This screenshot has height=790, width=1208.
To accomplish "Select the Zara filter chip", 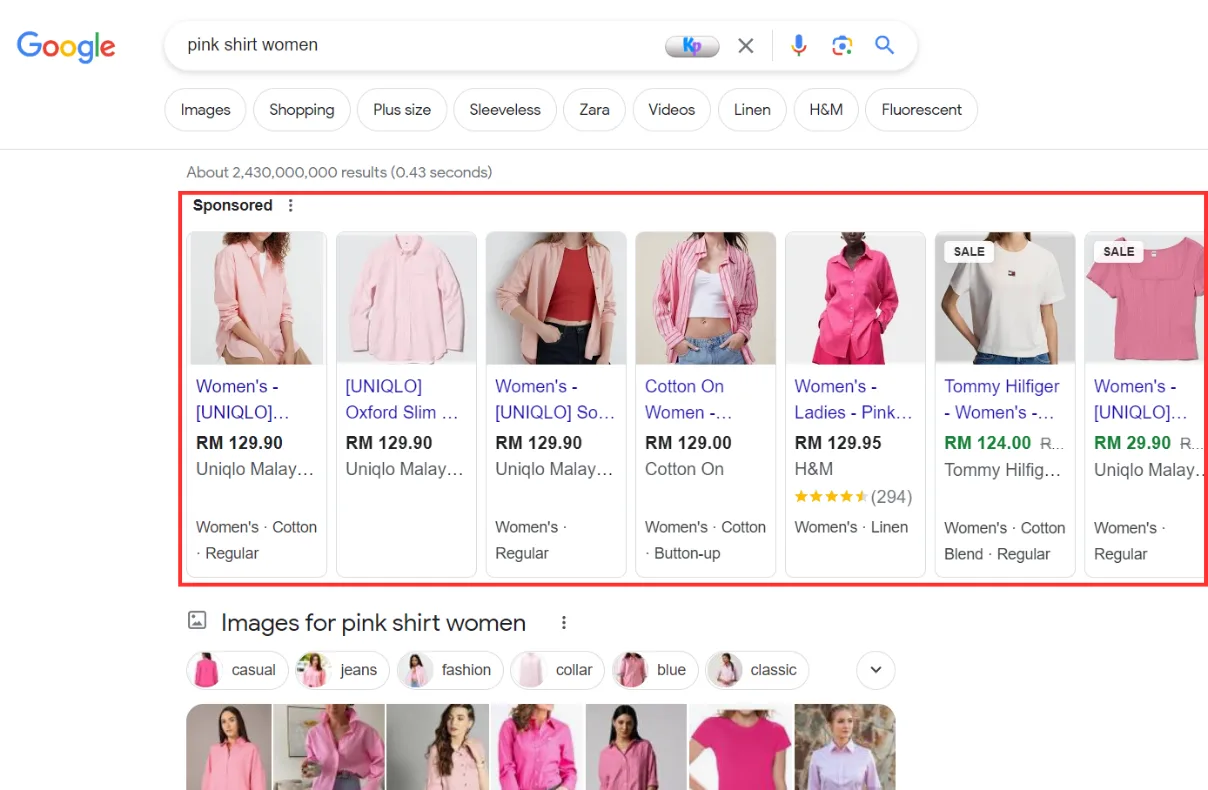I will 594,110.
